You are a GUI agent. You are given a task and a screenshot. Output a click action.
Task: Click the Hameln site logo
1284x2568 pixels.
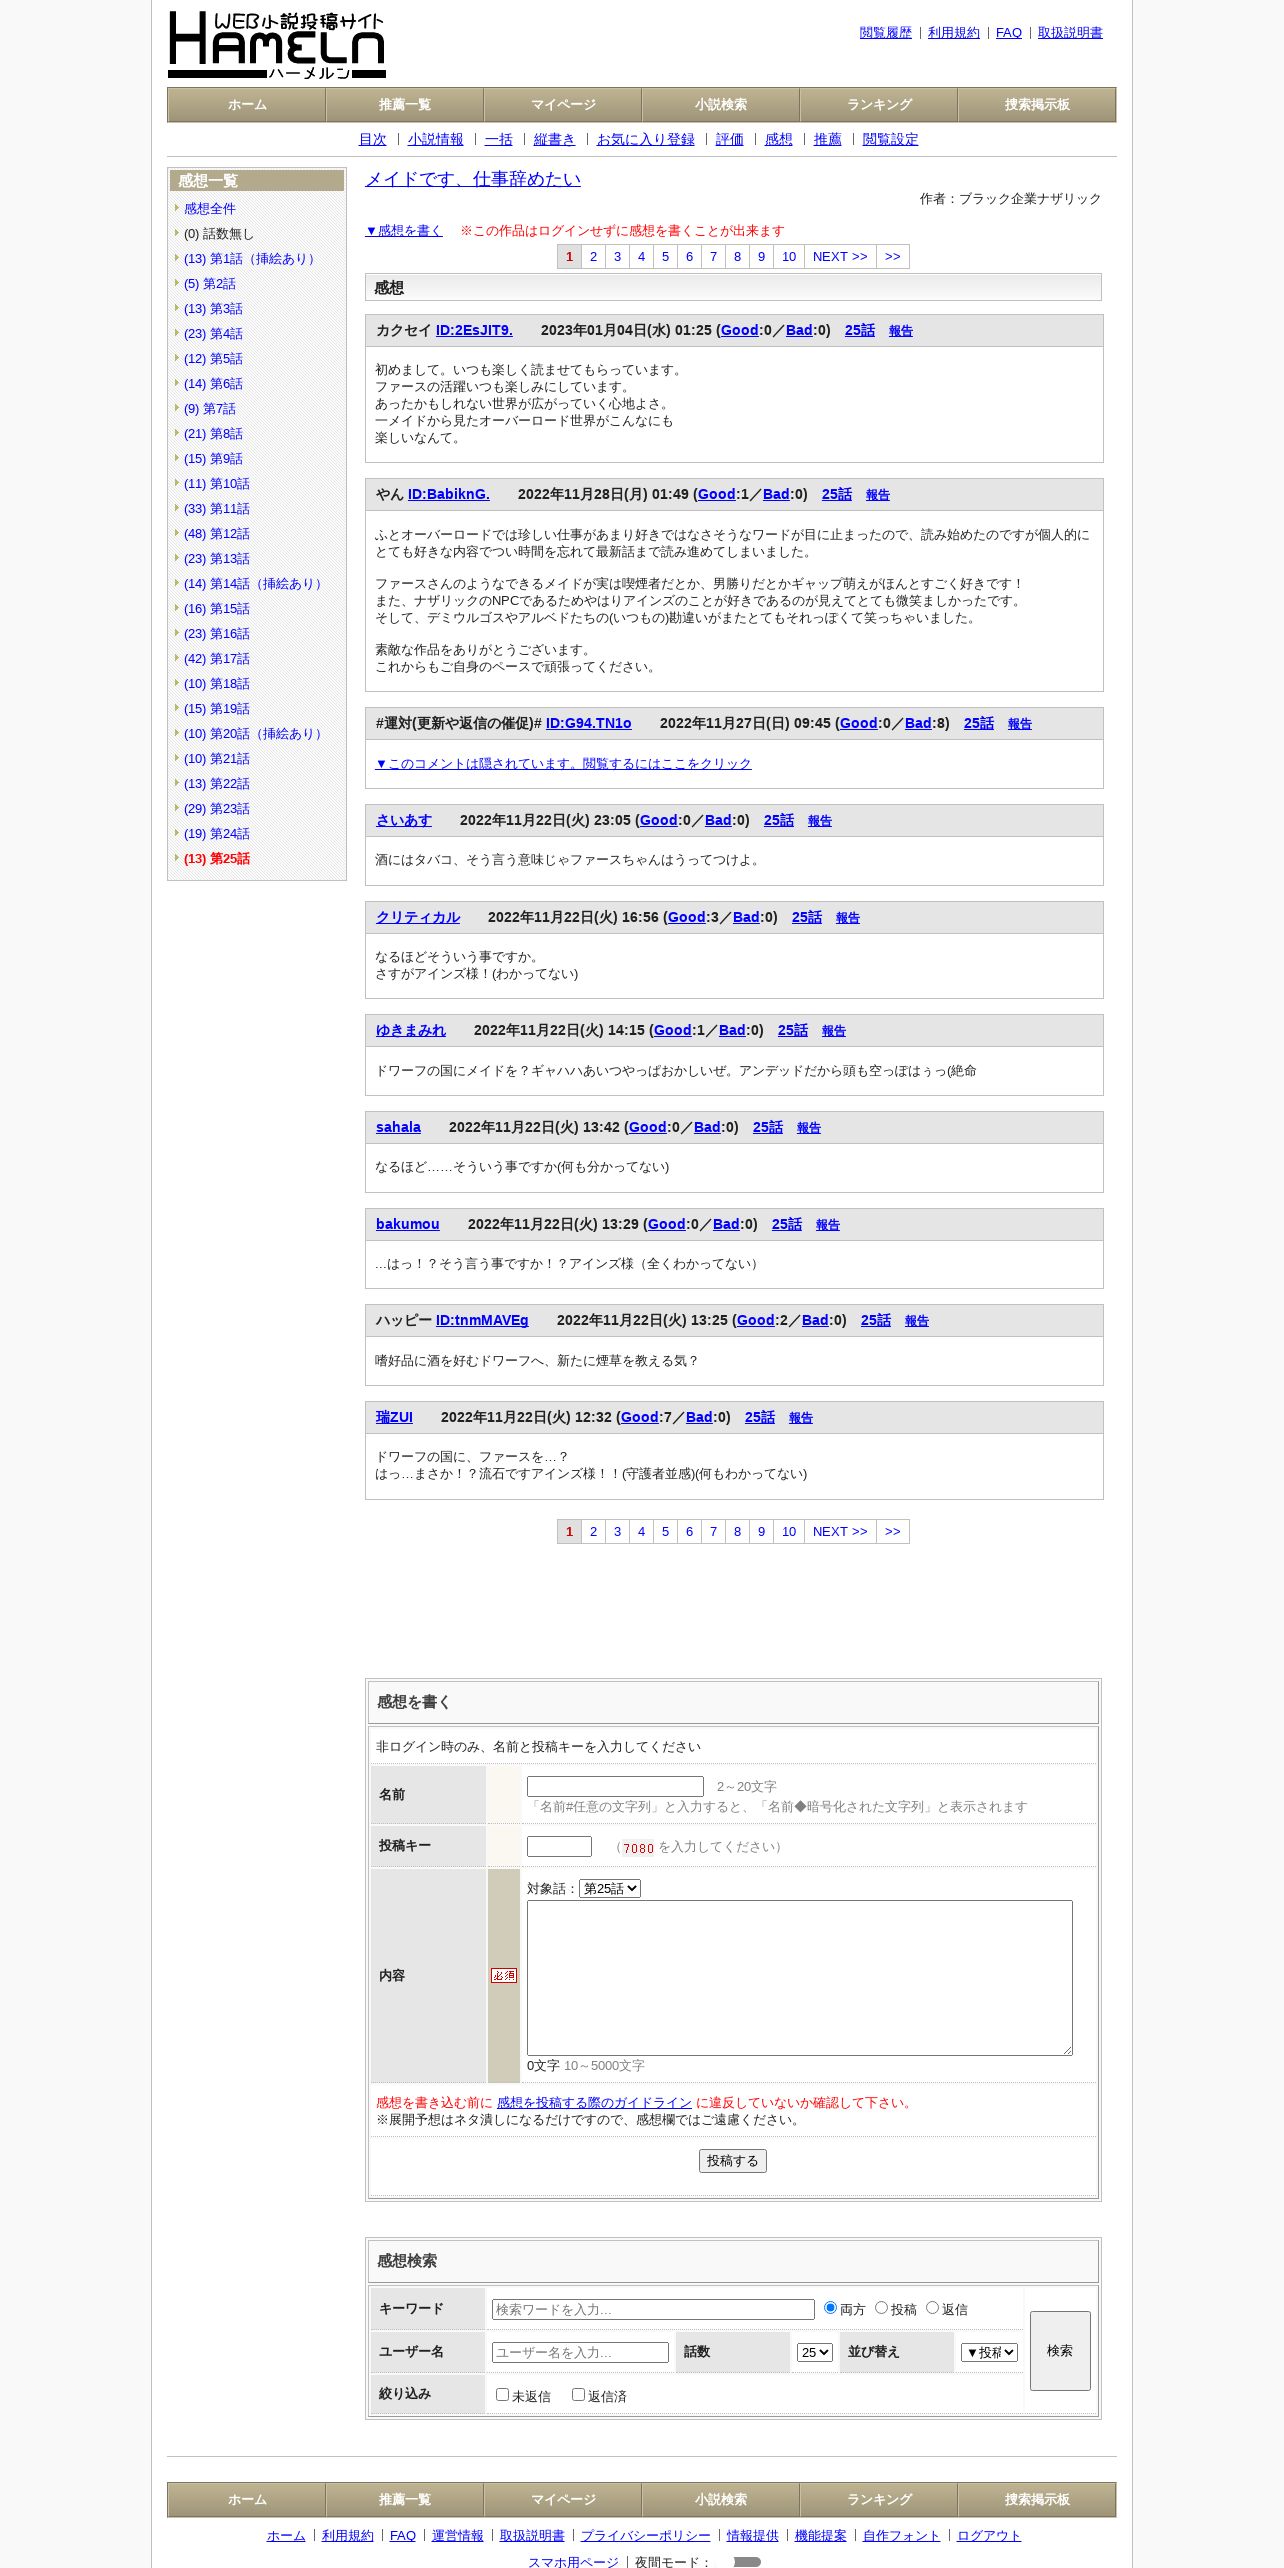tap(277, 45)
